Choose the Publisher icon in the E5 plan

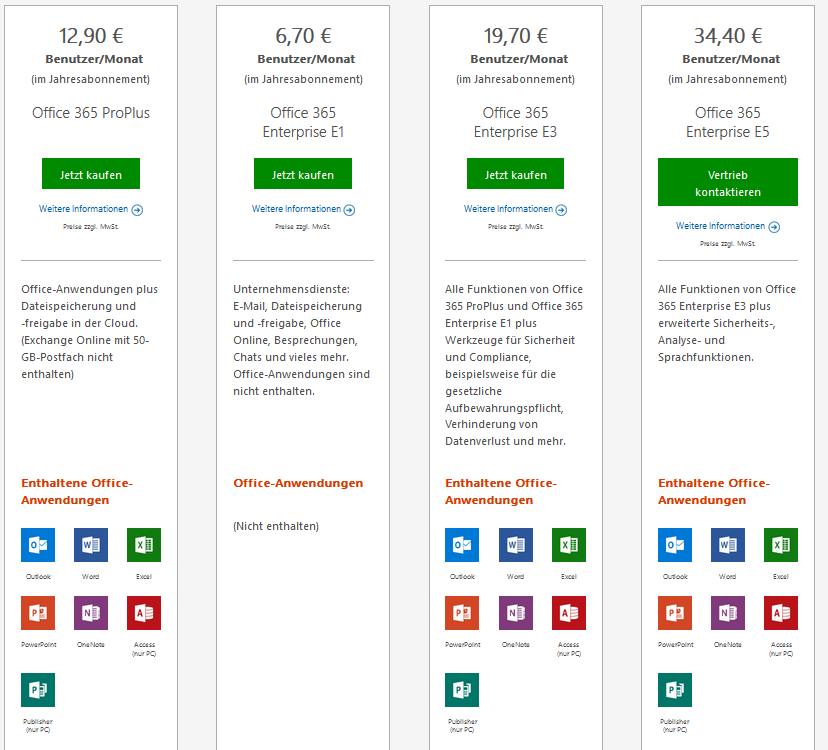675,689
